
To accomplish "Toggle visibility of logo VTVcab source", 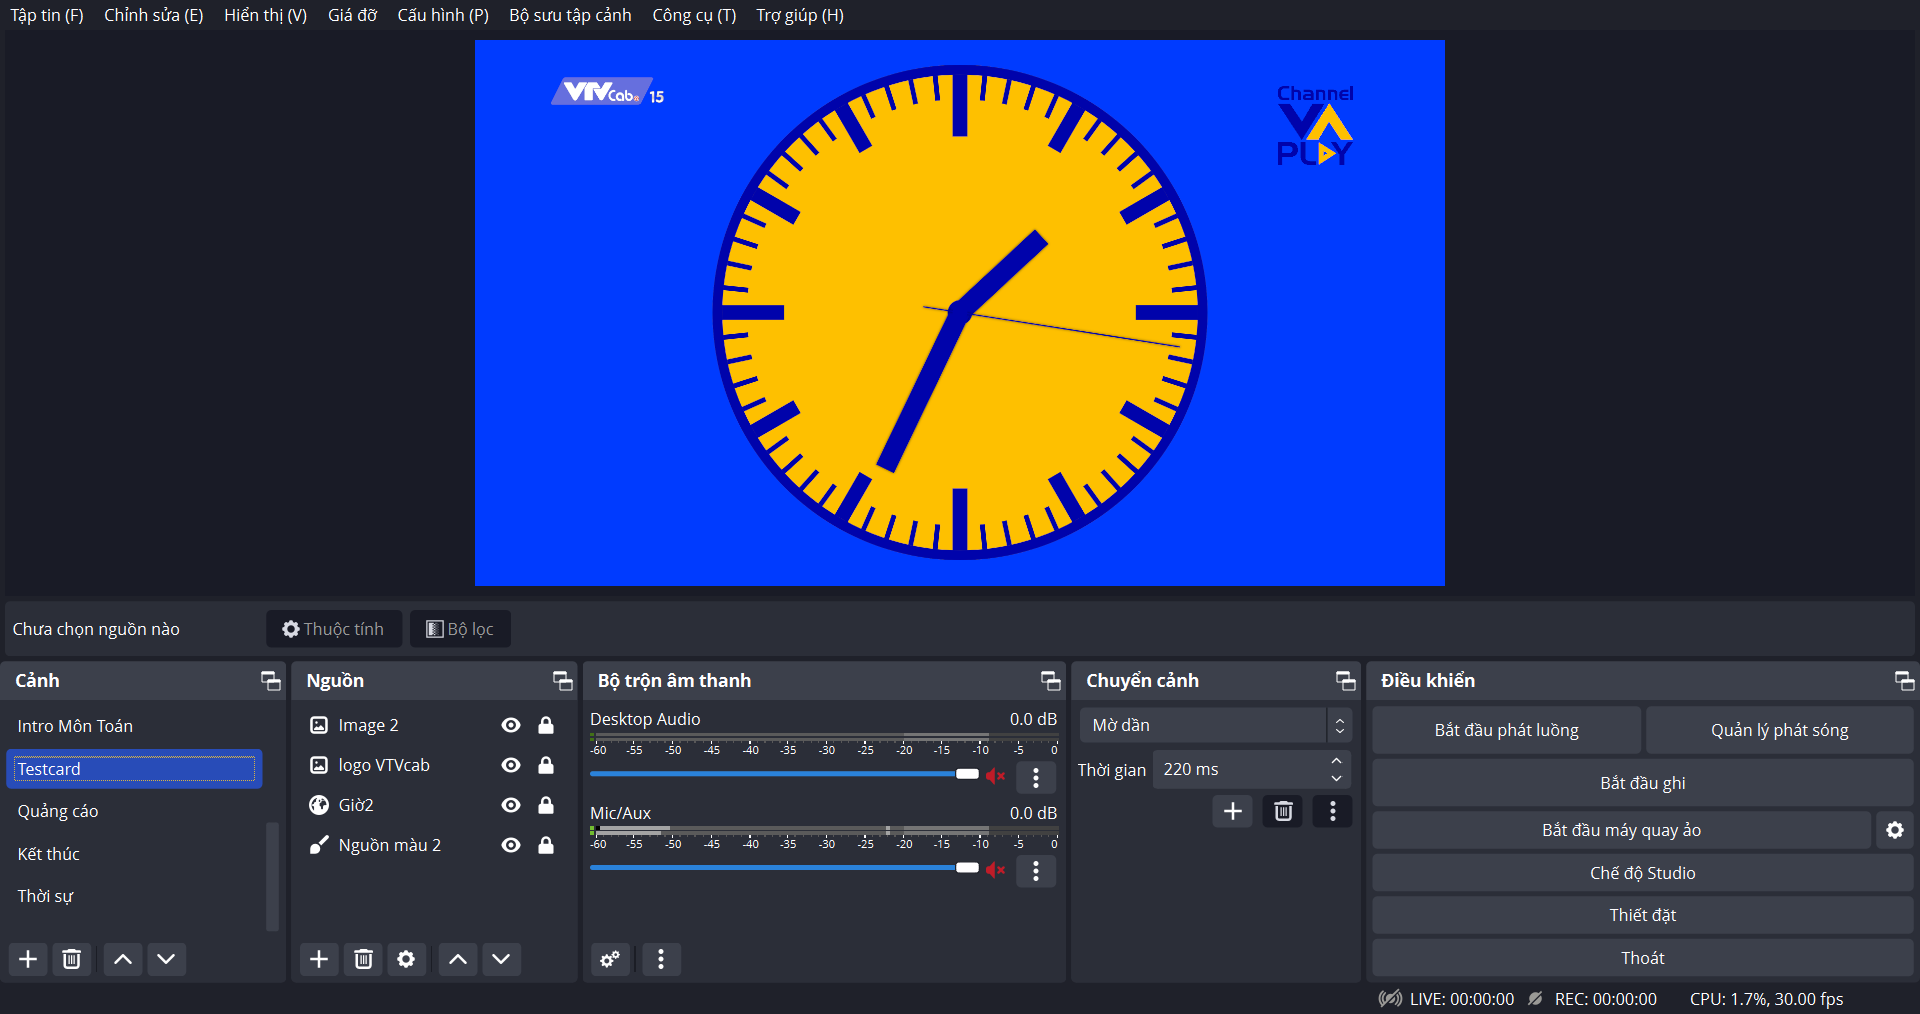I will 511,765.
